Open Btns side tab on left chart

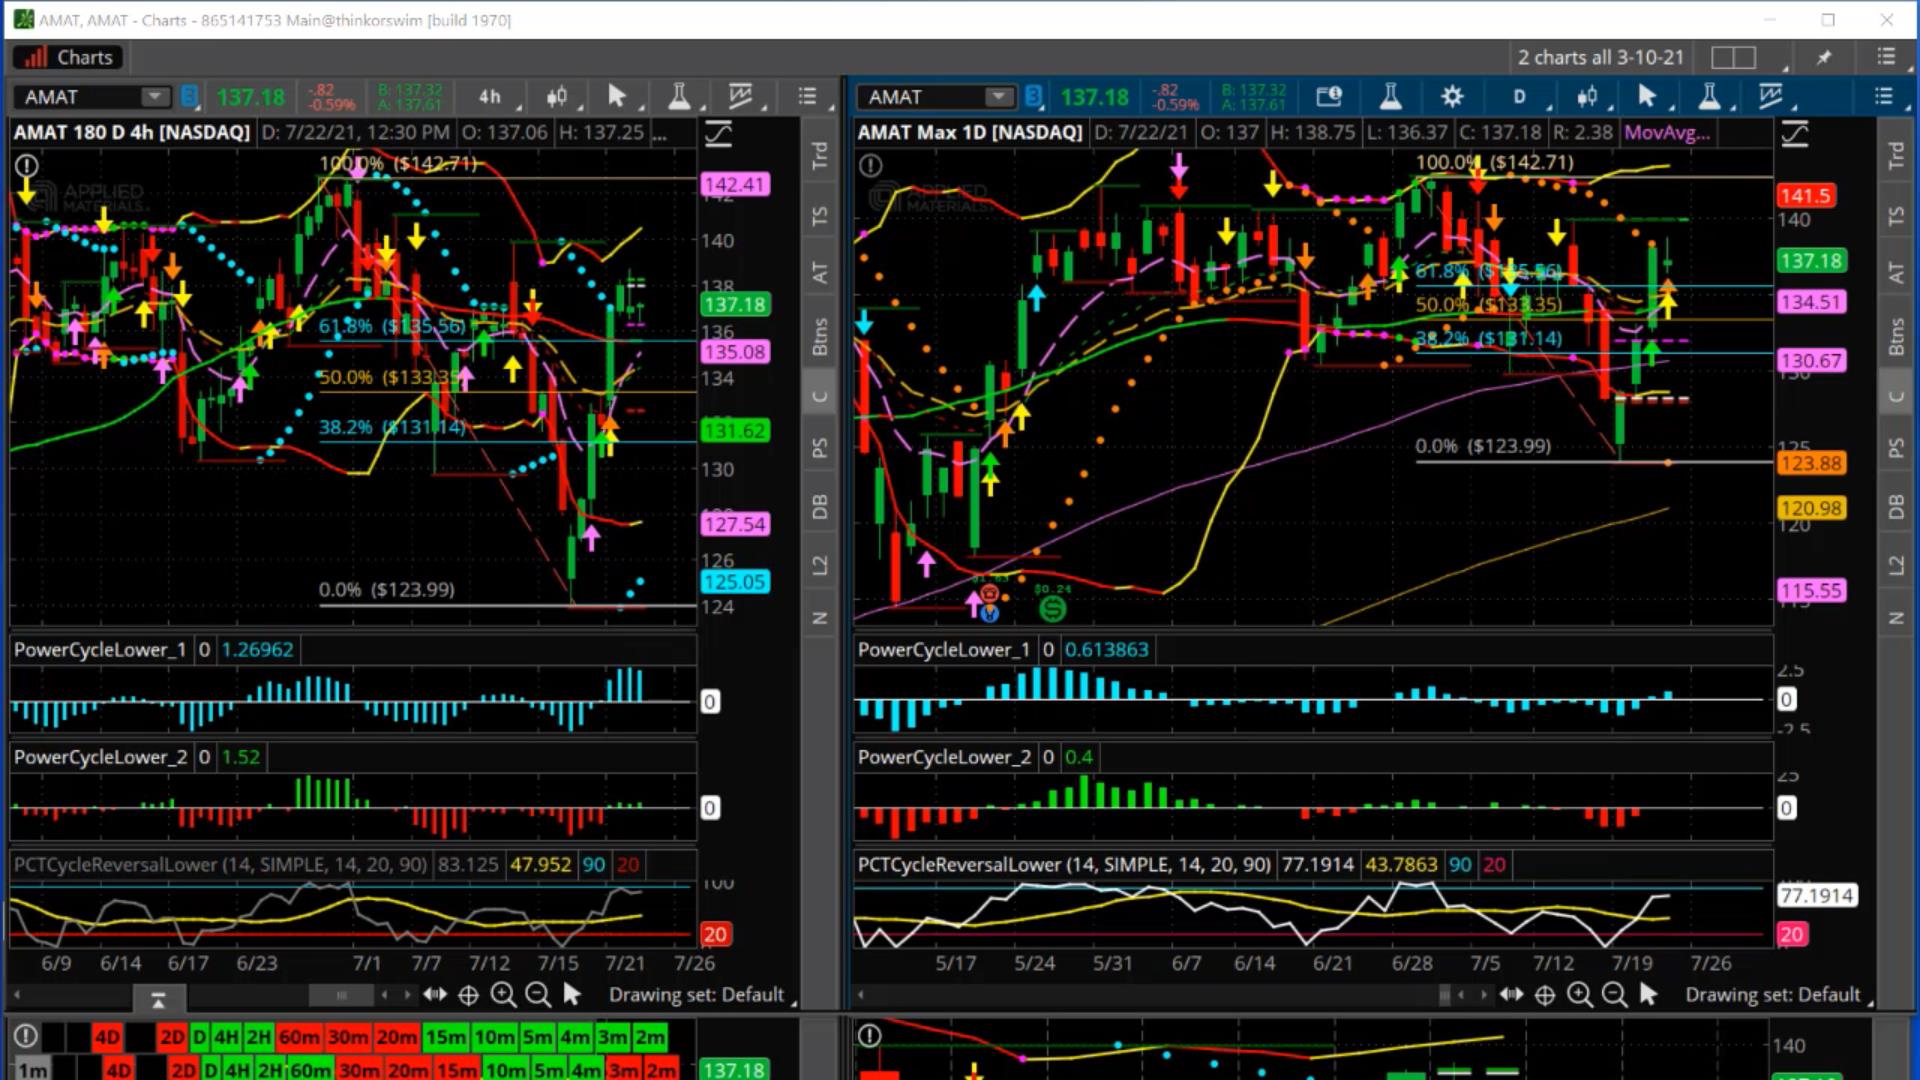coord(820,336)
